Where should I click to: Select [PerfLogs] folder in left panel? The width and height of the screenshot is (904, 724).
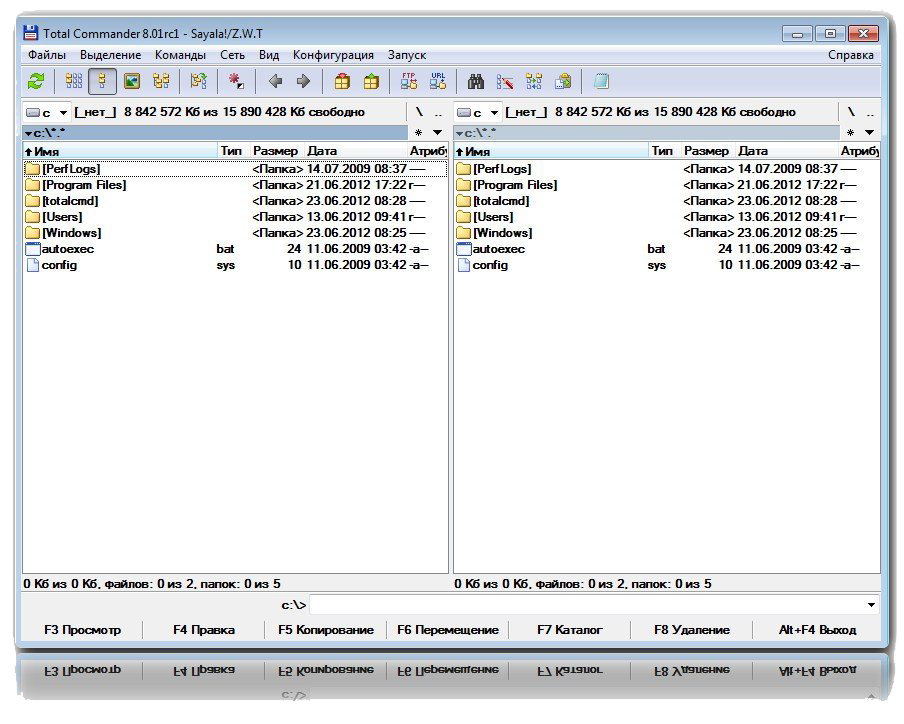pos(235,169)
